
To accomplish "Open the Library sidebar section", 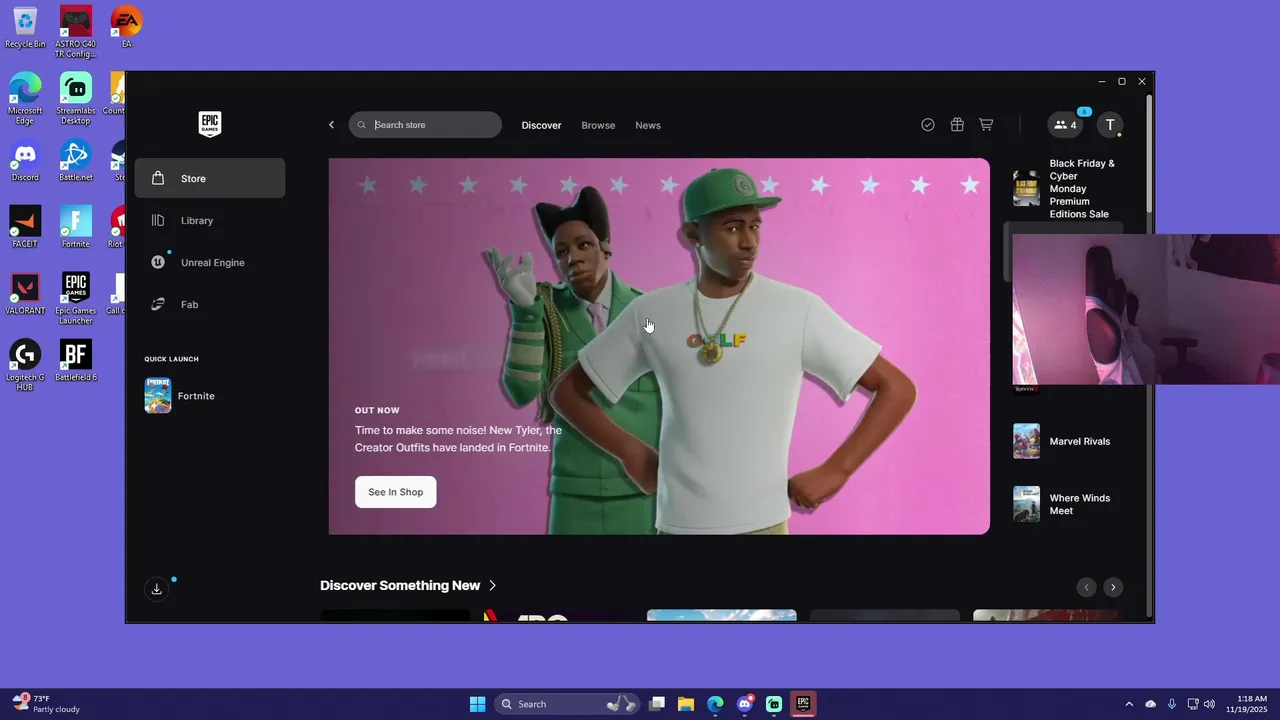I will click(x=210, y=220).
